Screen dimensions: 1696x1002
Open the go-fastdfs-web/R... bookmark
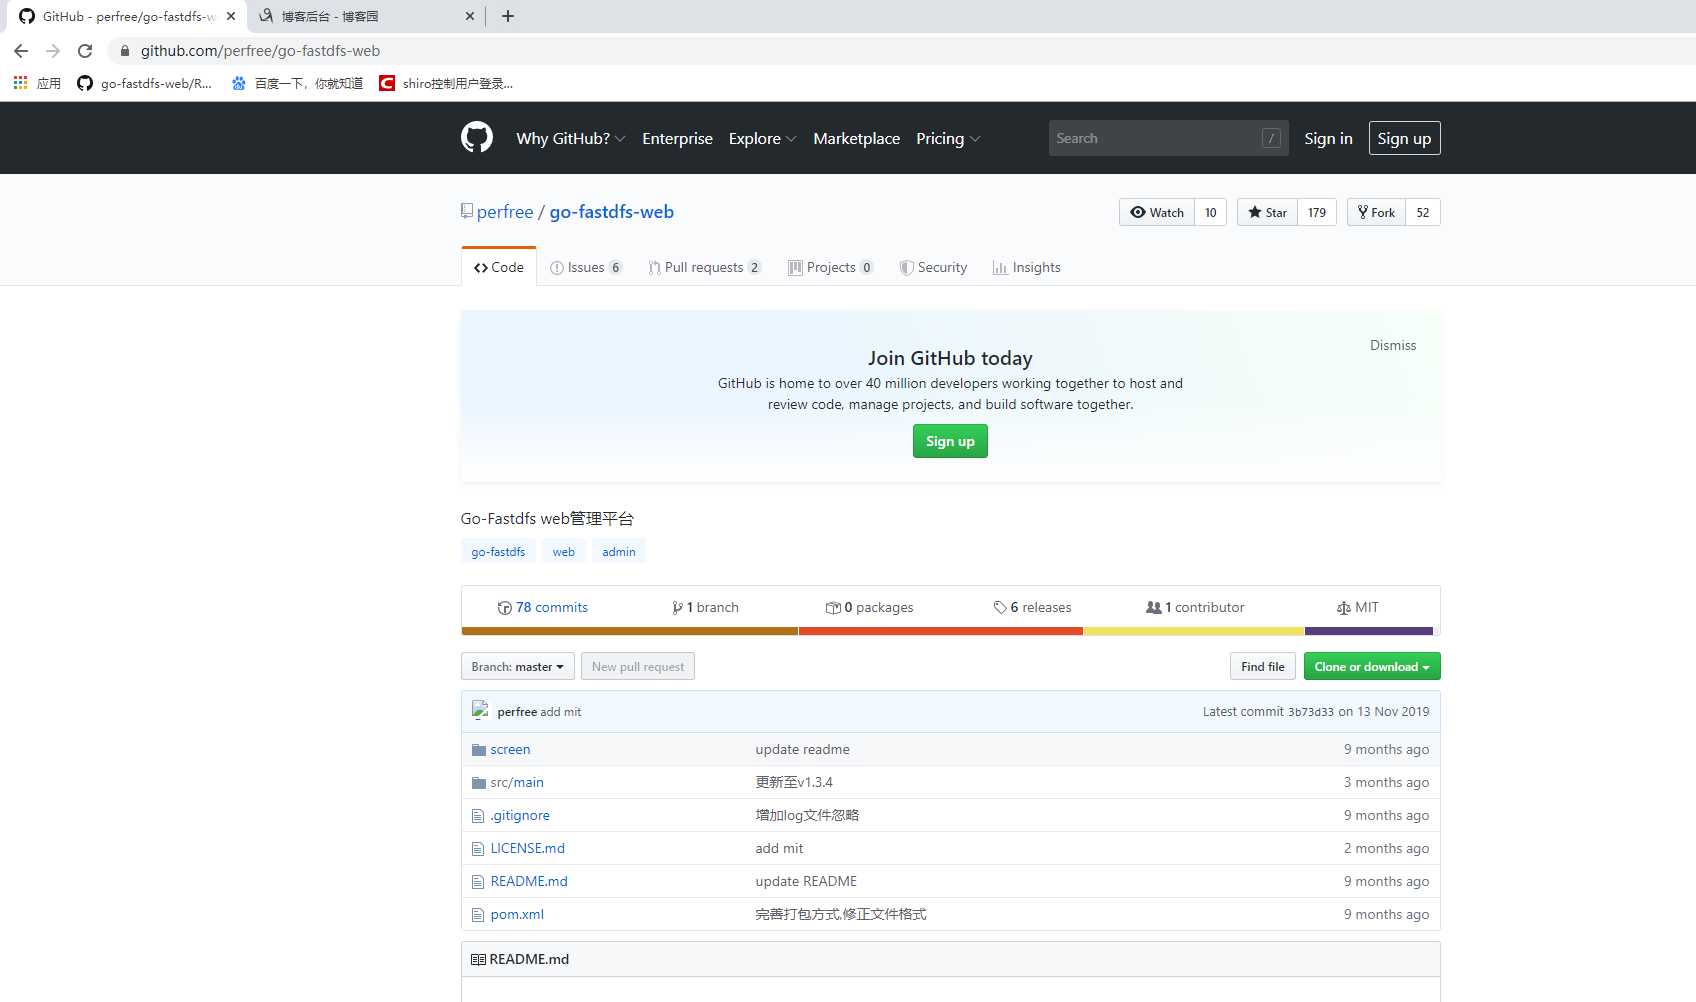pos(145,83)
